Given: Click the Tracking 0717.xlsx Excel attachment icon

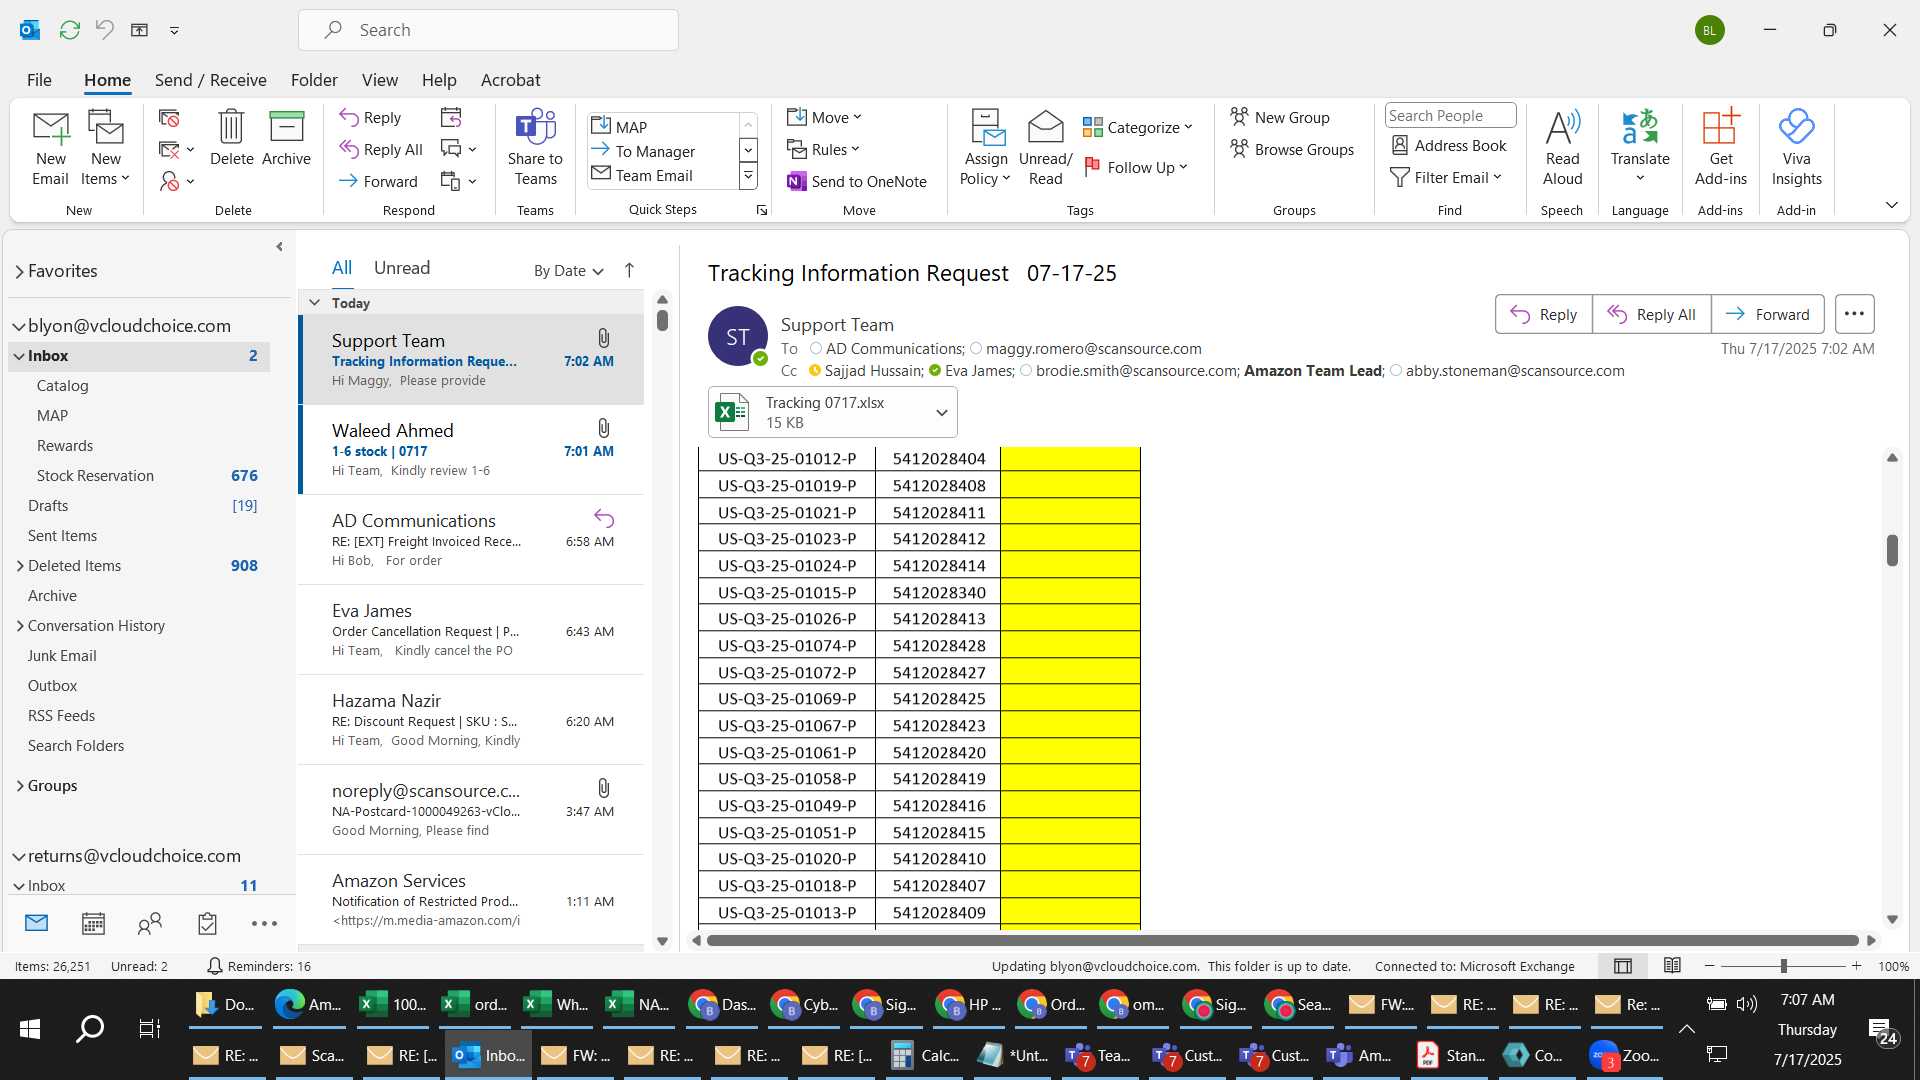Looking at the screenshot, I should [732, 412].
